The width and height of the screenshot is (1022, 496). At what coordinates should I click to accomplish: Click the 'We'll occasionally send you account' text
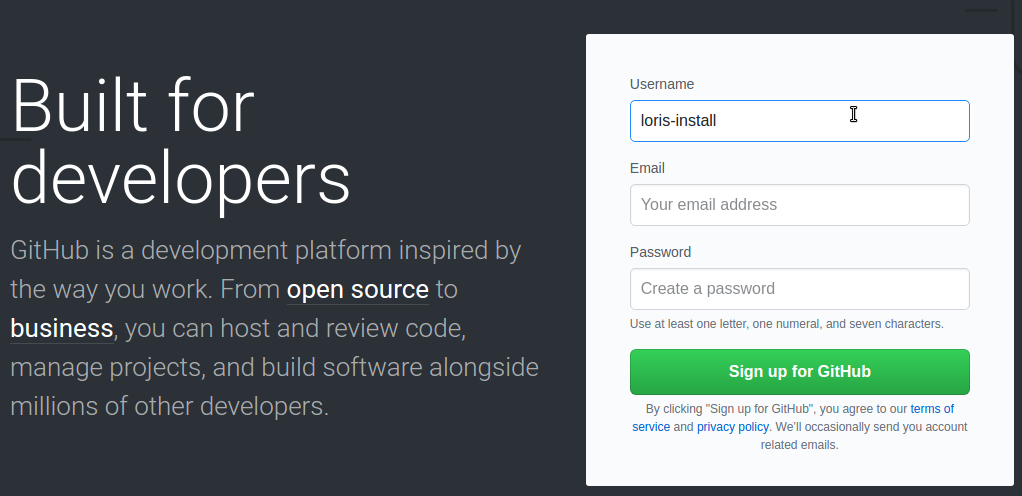coord(870,427)
